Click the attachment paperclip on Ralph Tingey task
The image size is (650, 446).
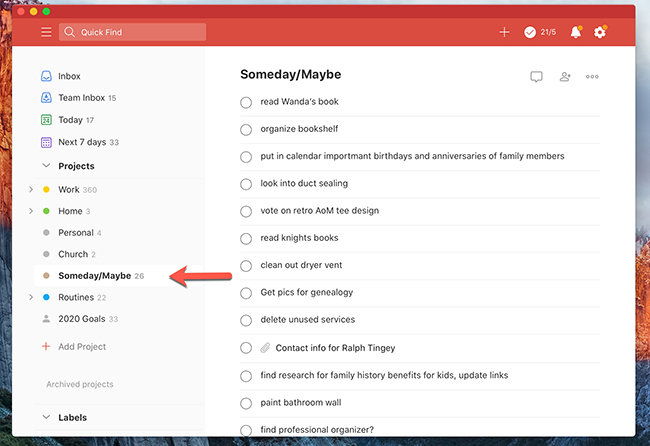[265, 348]
